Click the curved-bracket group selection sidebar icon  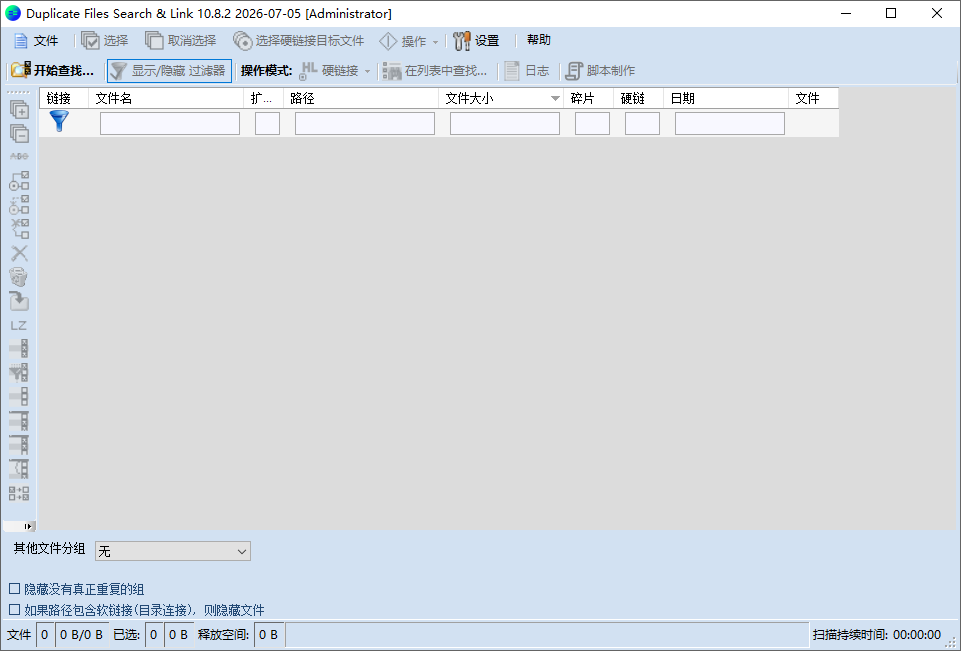[x=19, y=468]
